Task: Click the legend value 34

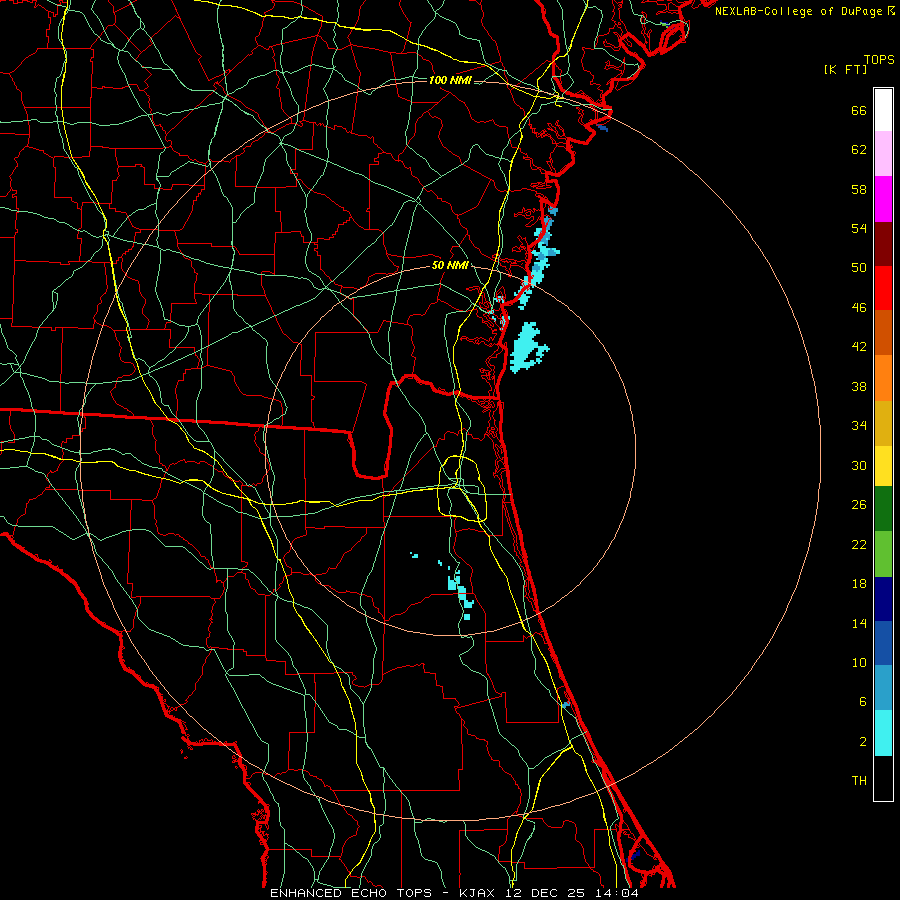Action: click(859, 426)
